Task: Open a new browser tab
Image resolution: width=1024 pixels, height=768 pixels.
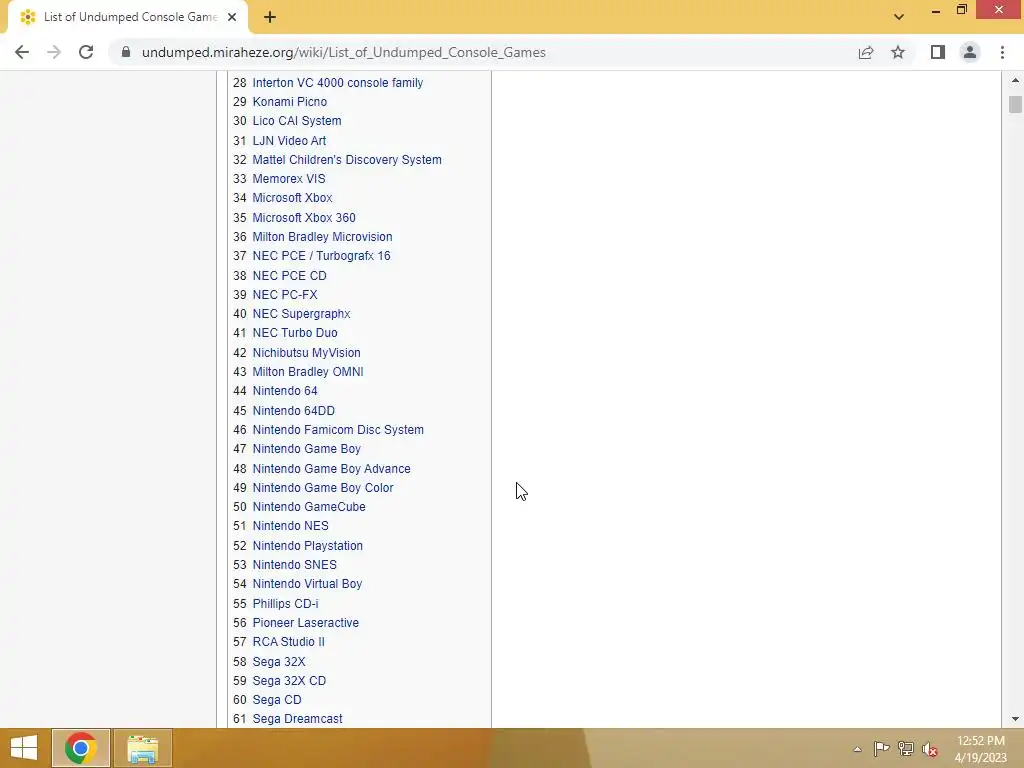Action: pyautogui.click(x=270, y=17)
